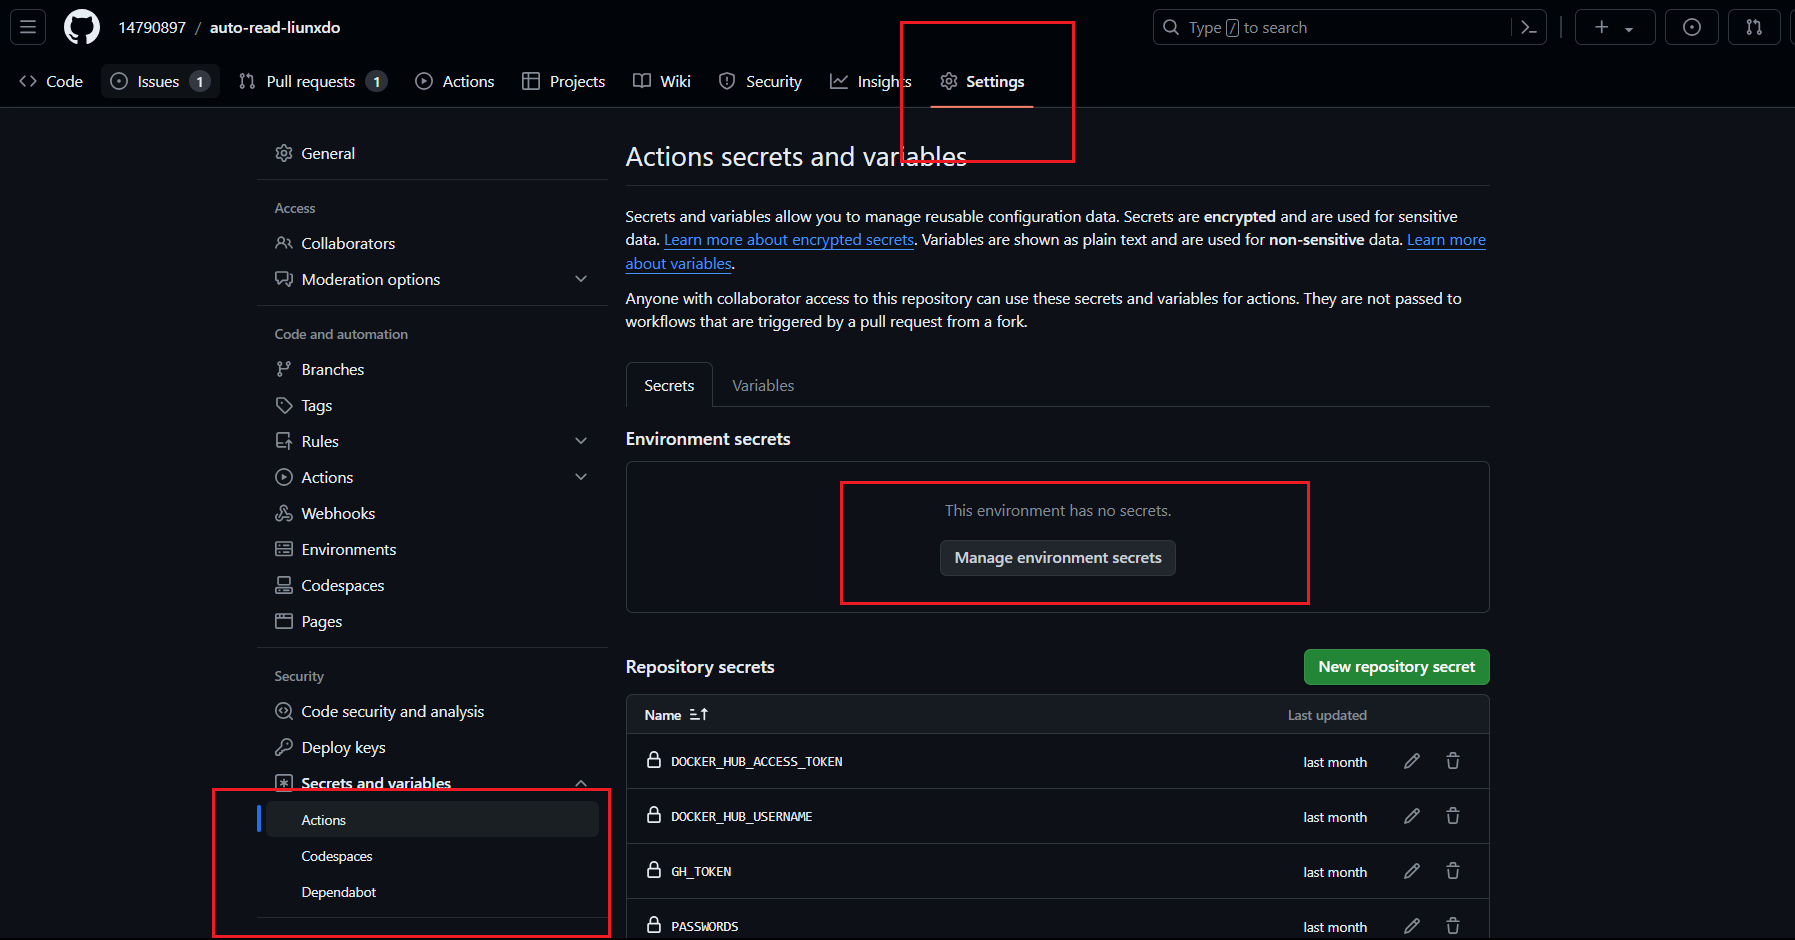Open the pull requests icon in header
This screenshot has width=1795, height=940.
[x=1754, y=27]
